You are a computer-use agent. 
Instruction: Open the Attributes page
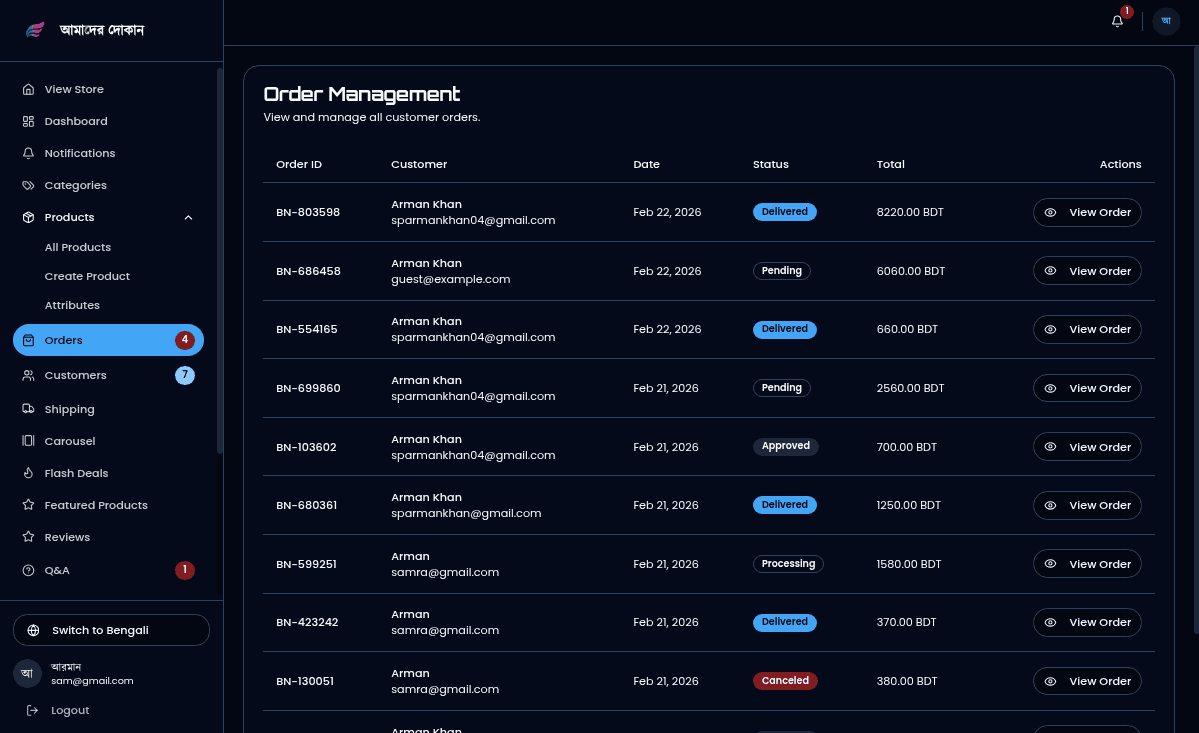(72, 305)
